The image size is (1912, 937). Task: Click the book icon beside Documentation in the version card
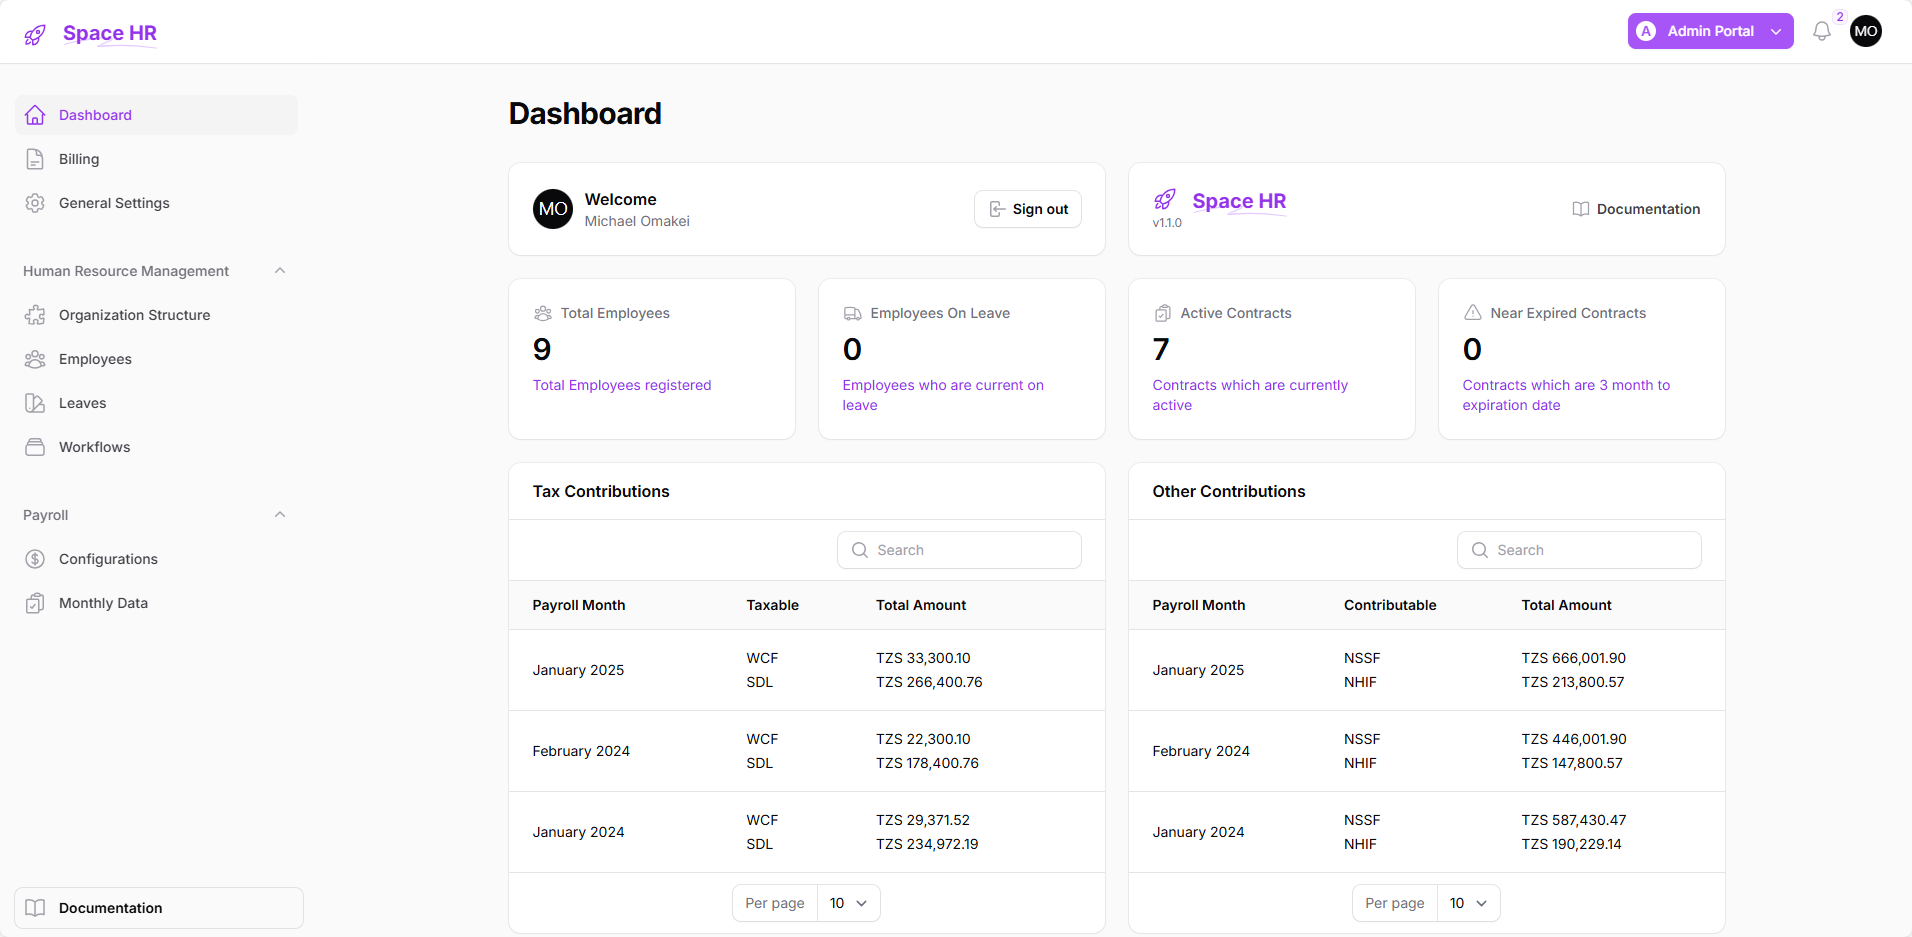click(x=1581, y=209)
